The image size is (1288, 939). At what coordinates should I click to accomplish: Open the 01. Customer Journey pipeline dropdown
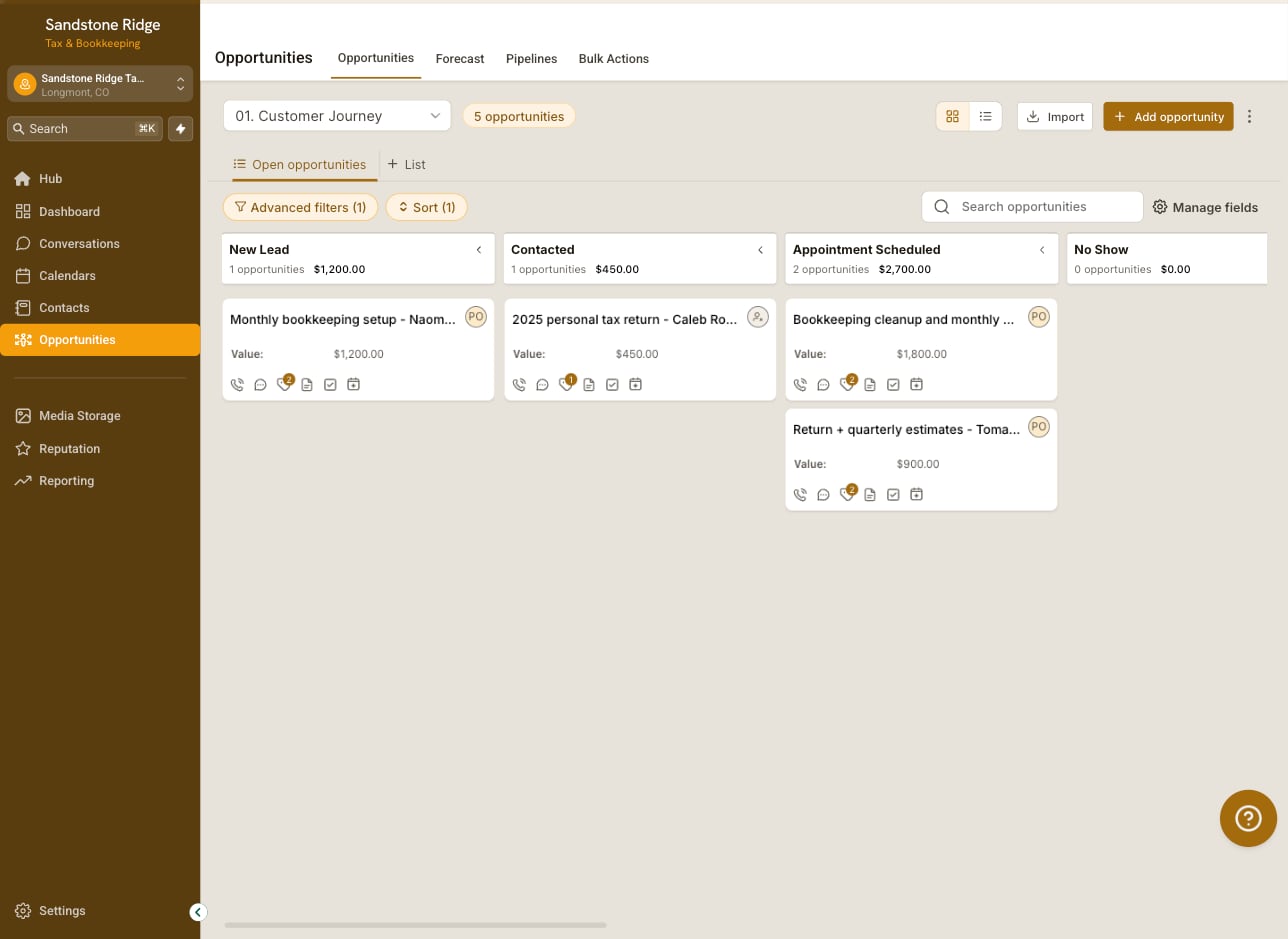[337, 116]
